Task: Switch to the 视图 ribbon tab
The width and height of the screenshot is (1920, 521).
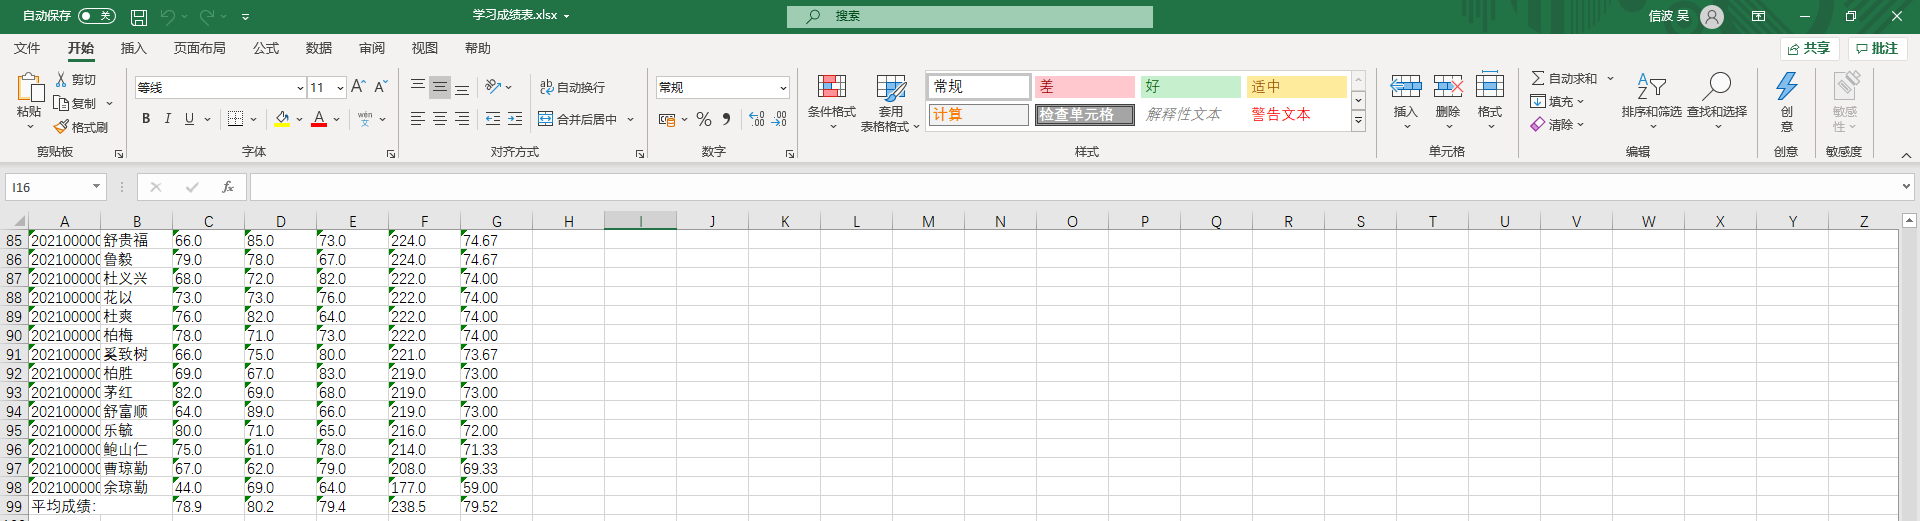Action: coord(425,48)
